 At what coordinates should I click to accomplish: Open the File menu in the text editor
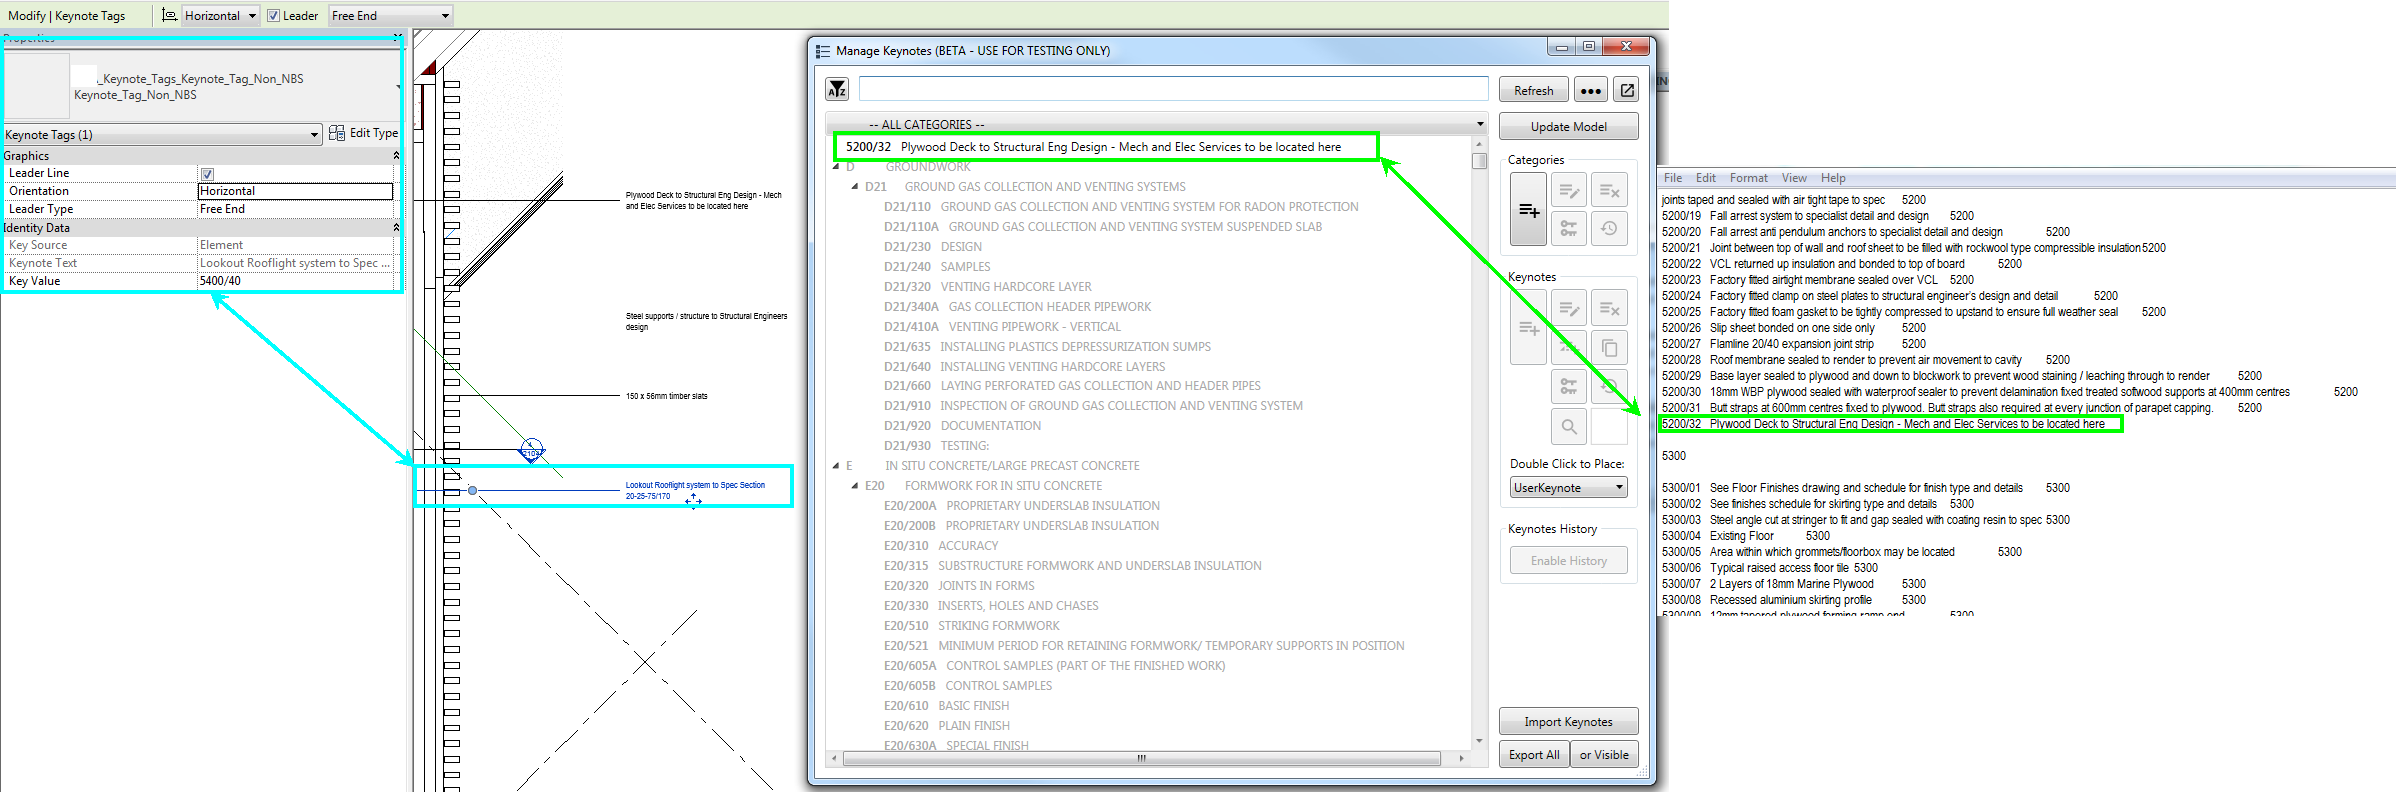coord(1673,178)
